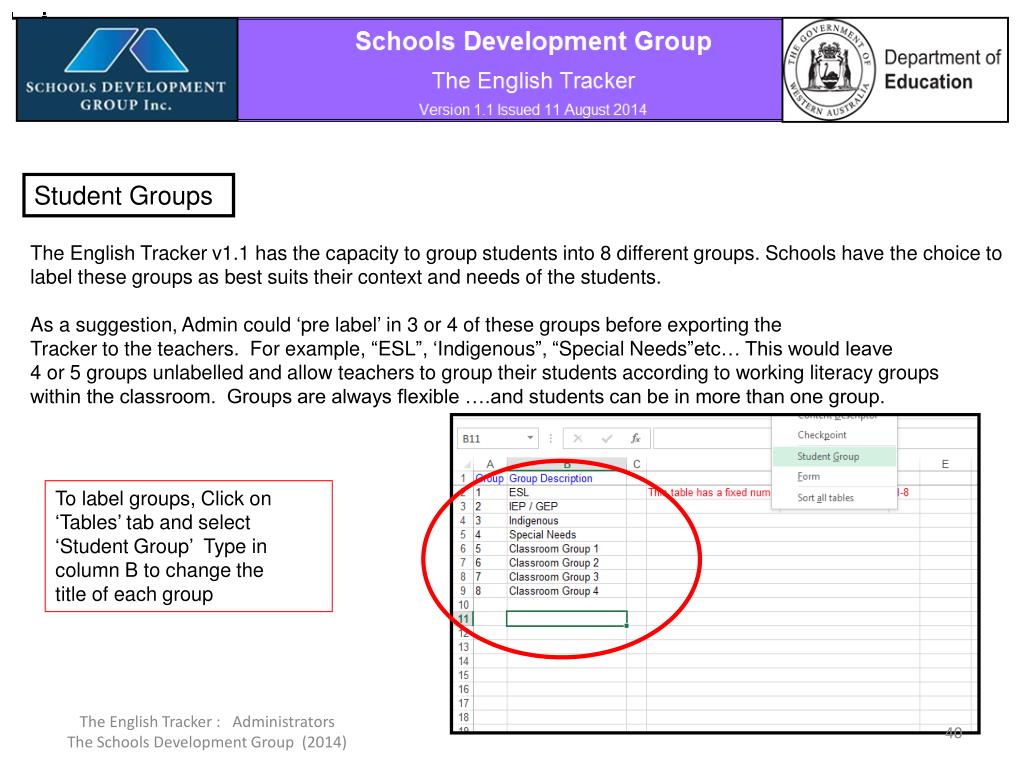Click the Schools Development Group banner title
1024x768 pixels.
point(533,41)
